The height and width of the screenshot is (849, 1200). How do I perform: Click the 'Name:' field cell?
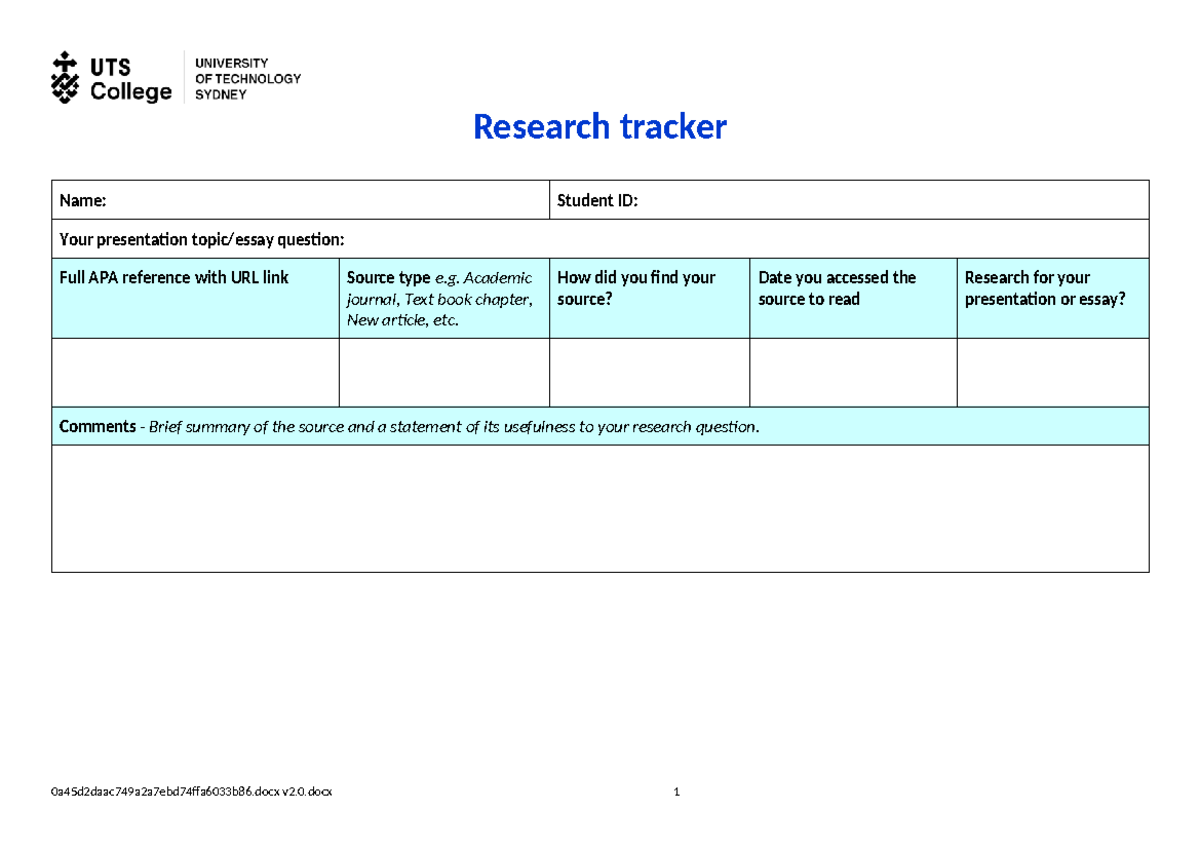pyautogui.click(x=301, y=200)
